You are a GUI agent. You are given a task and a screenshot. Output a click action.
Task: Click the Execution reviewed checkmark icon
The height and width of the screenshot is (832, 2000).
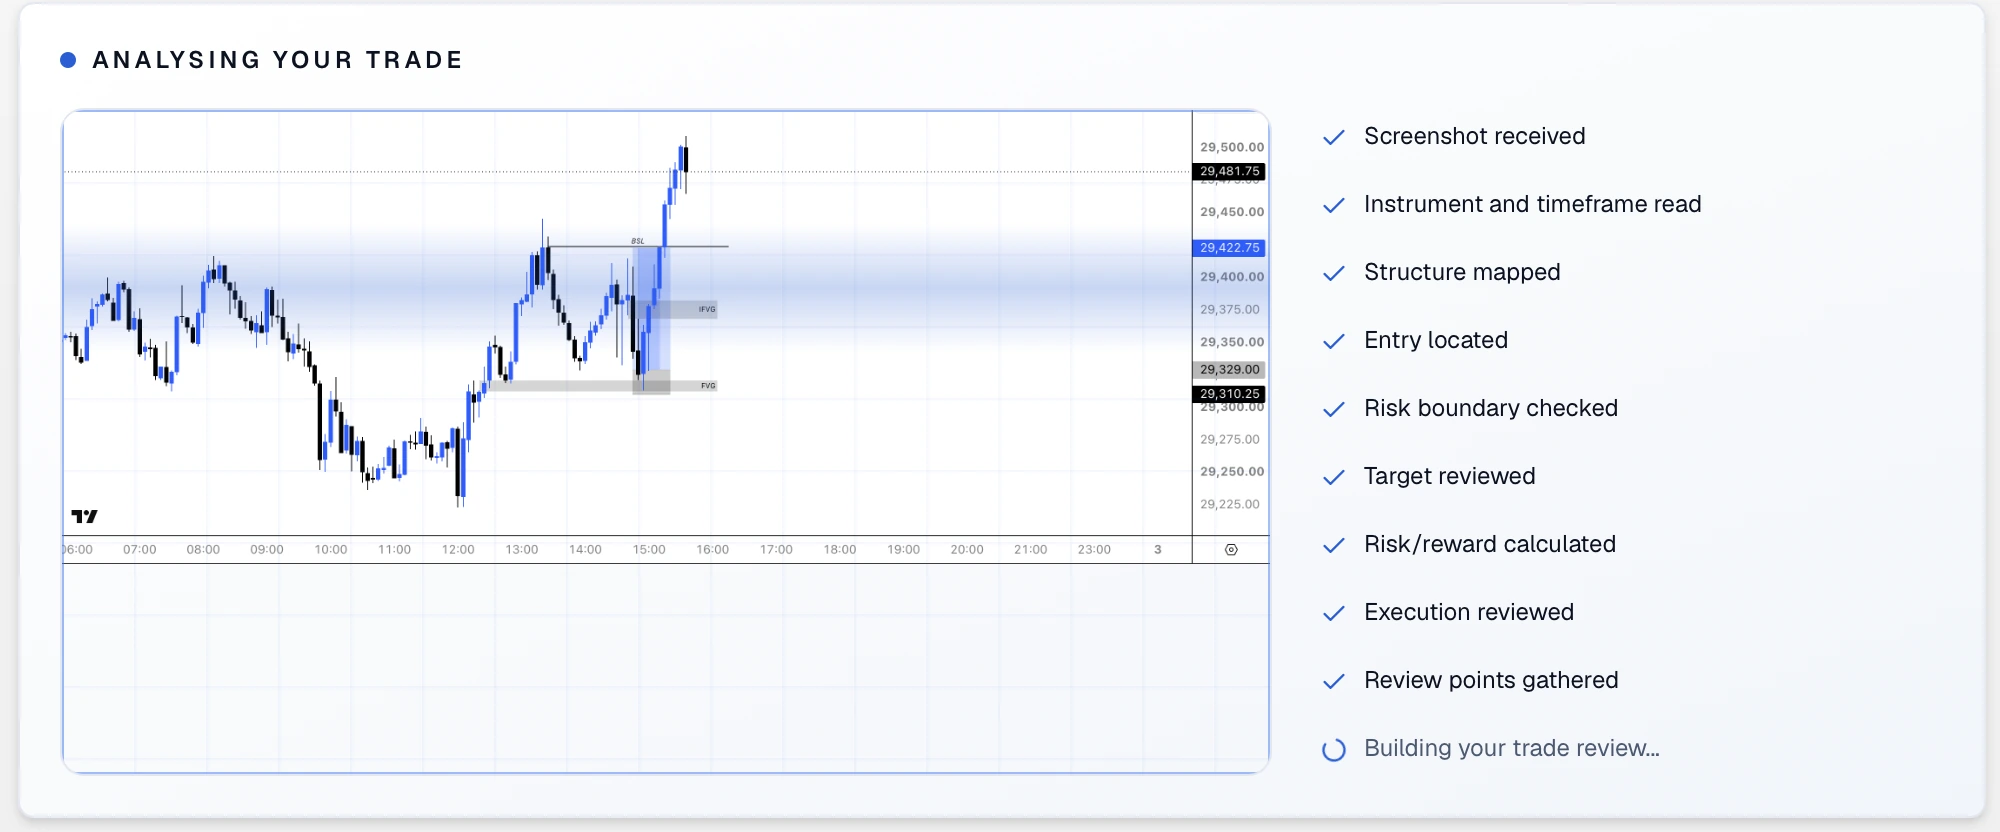(1334, 614)
